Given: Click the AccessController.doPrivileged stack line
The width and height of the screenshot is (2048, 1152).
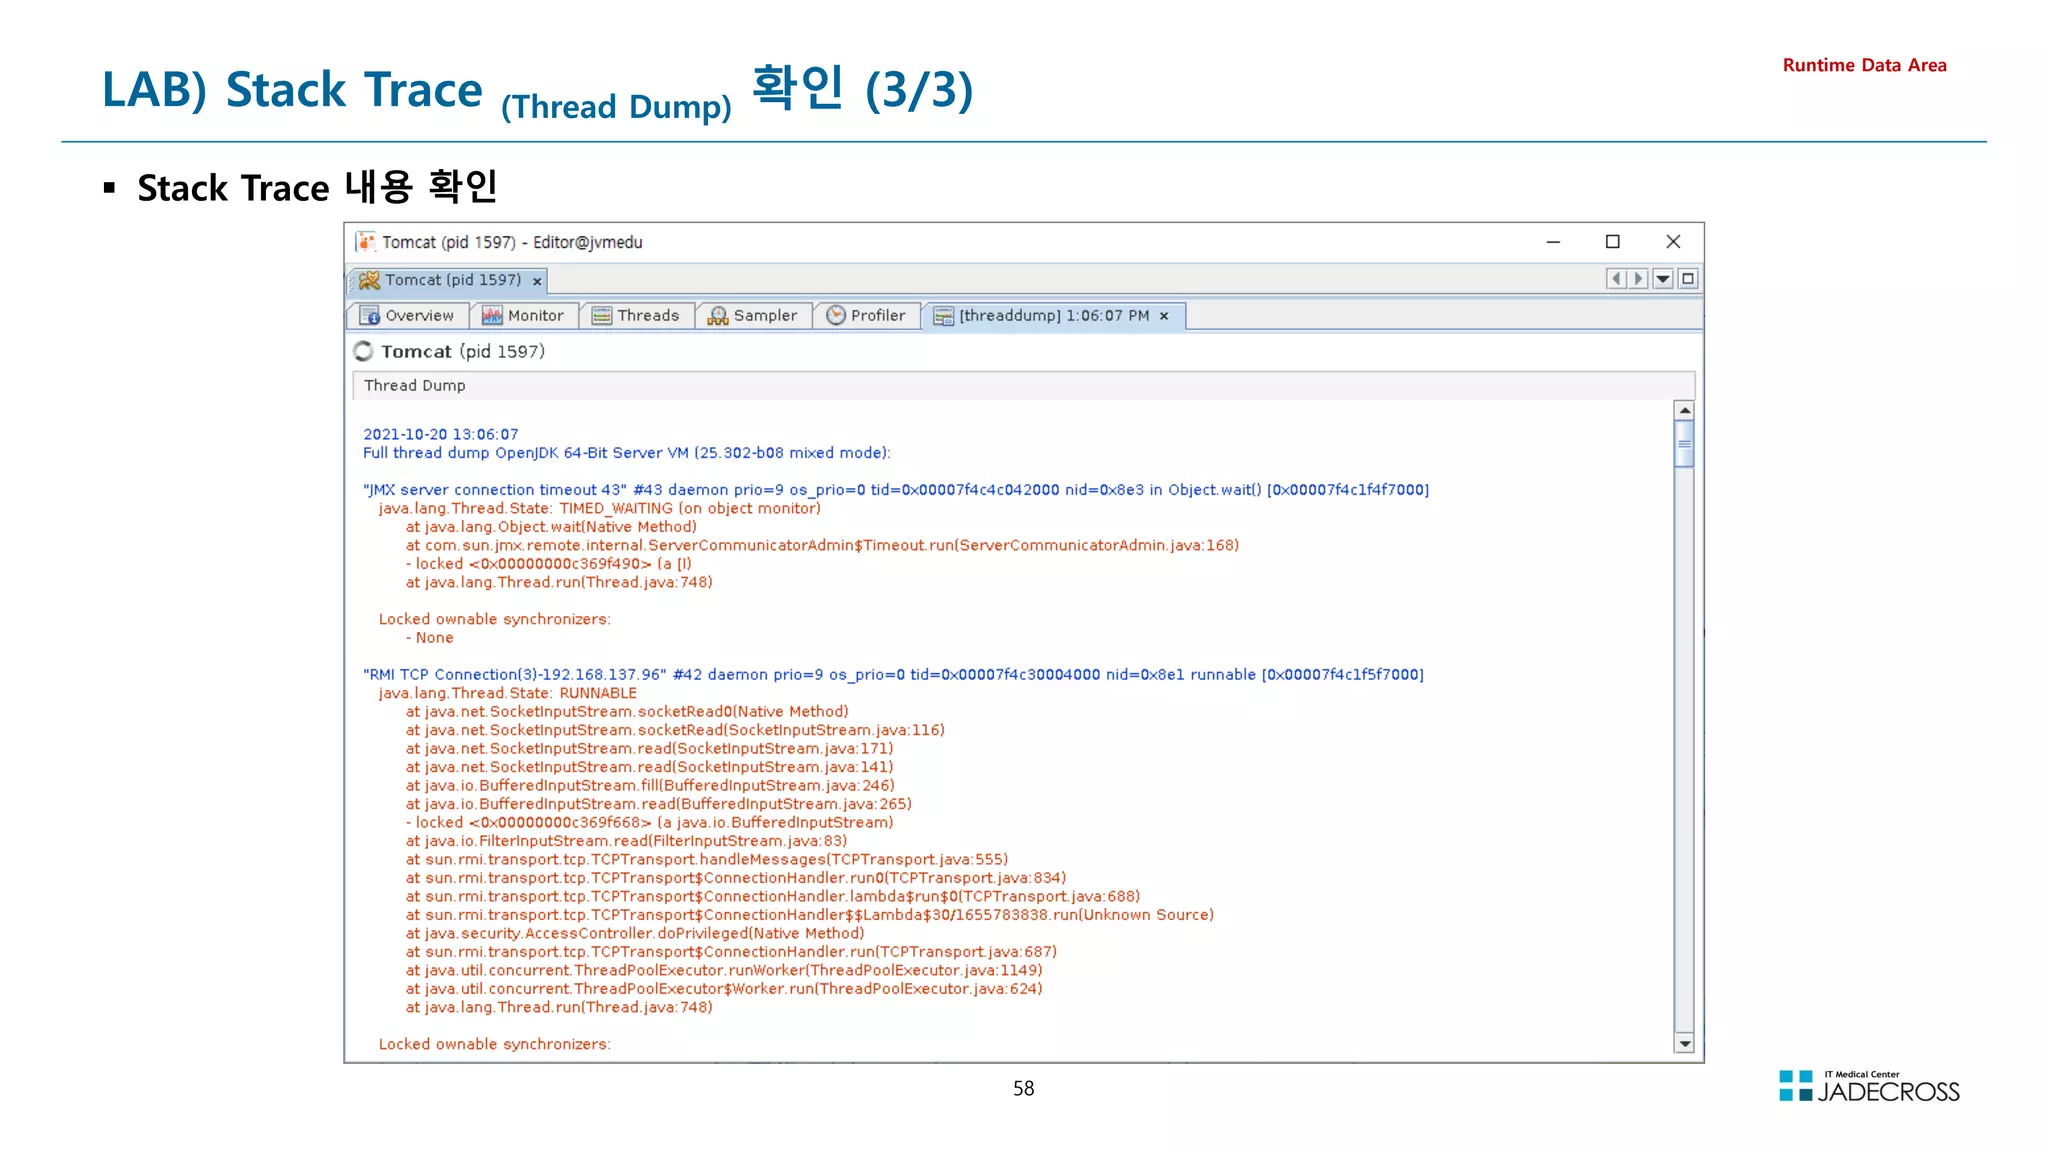Looking at the screenshot, I should click(x=635, y=933).
